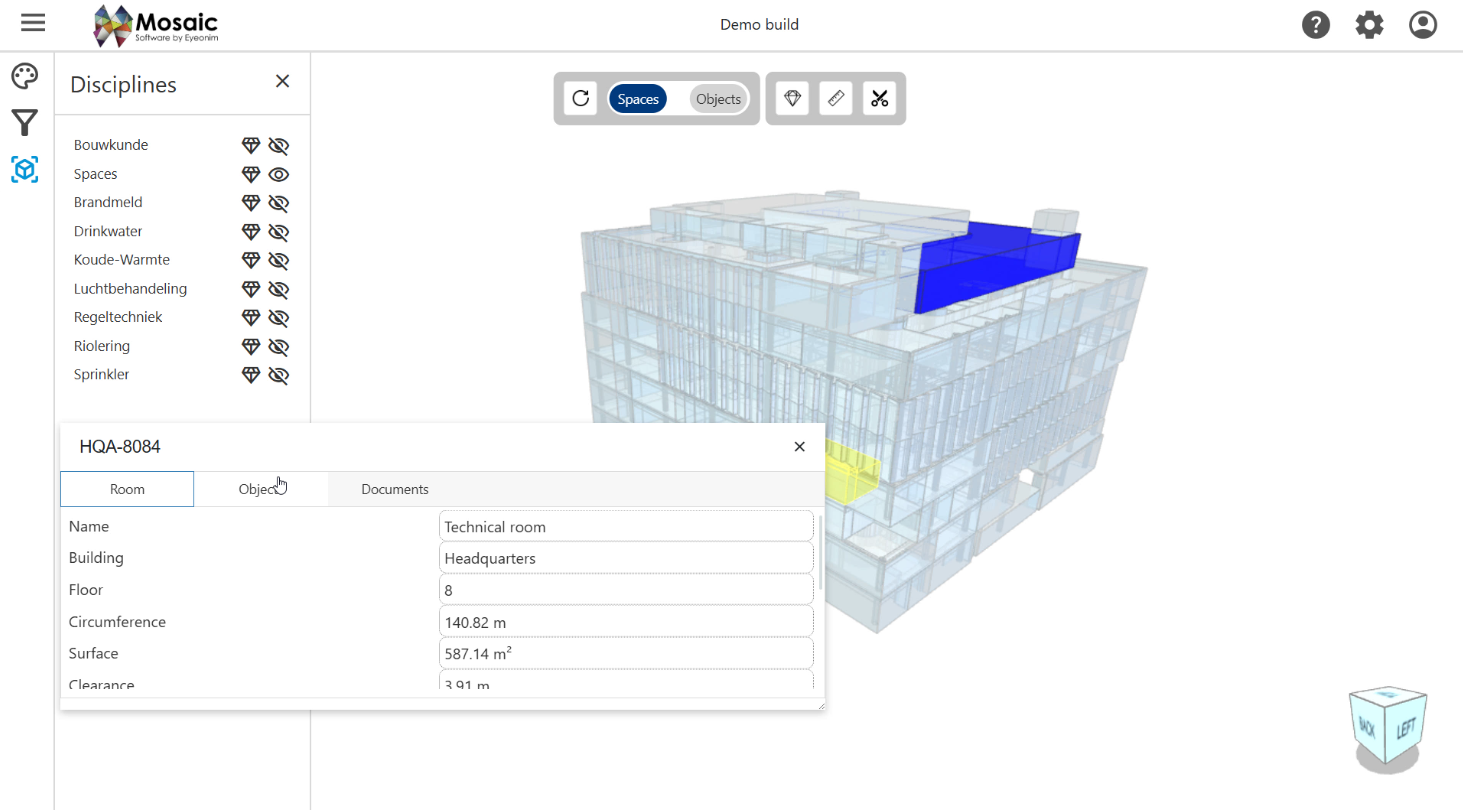
Task: Show the Koude-Warmte discipline
Action: point(279,261)
